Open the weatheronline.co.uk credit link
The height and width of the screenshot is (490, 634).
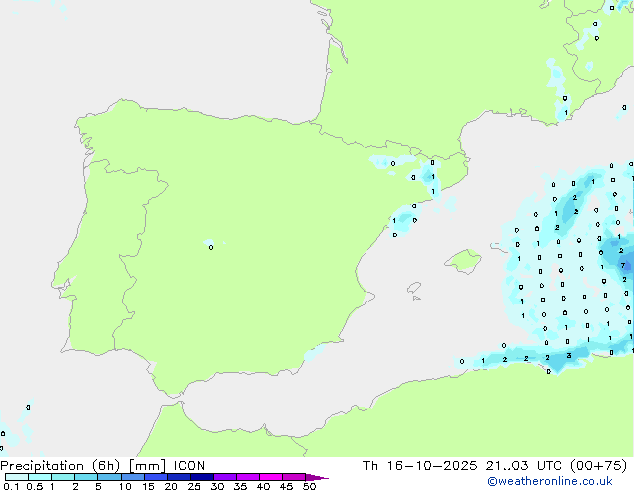550,481
